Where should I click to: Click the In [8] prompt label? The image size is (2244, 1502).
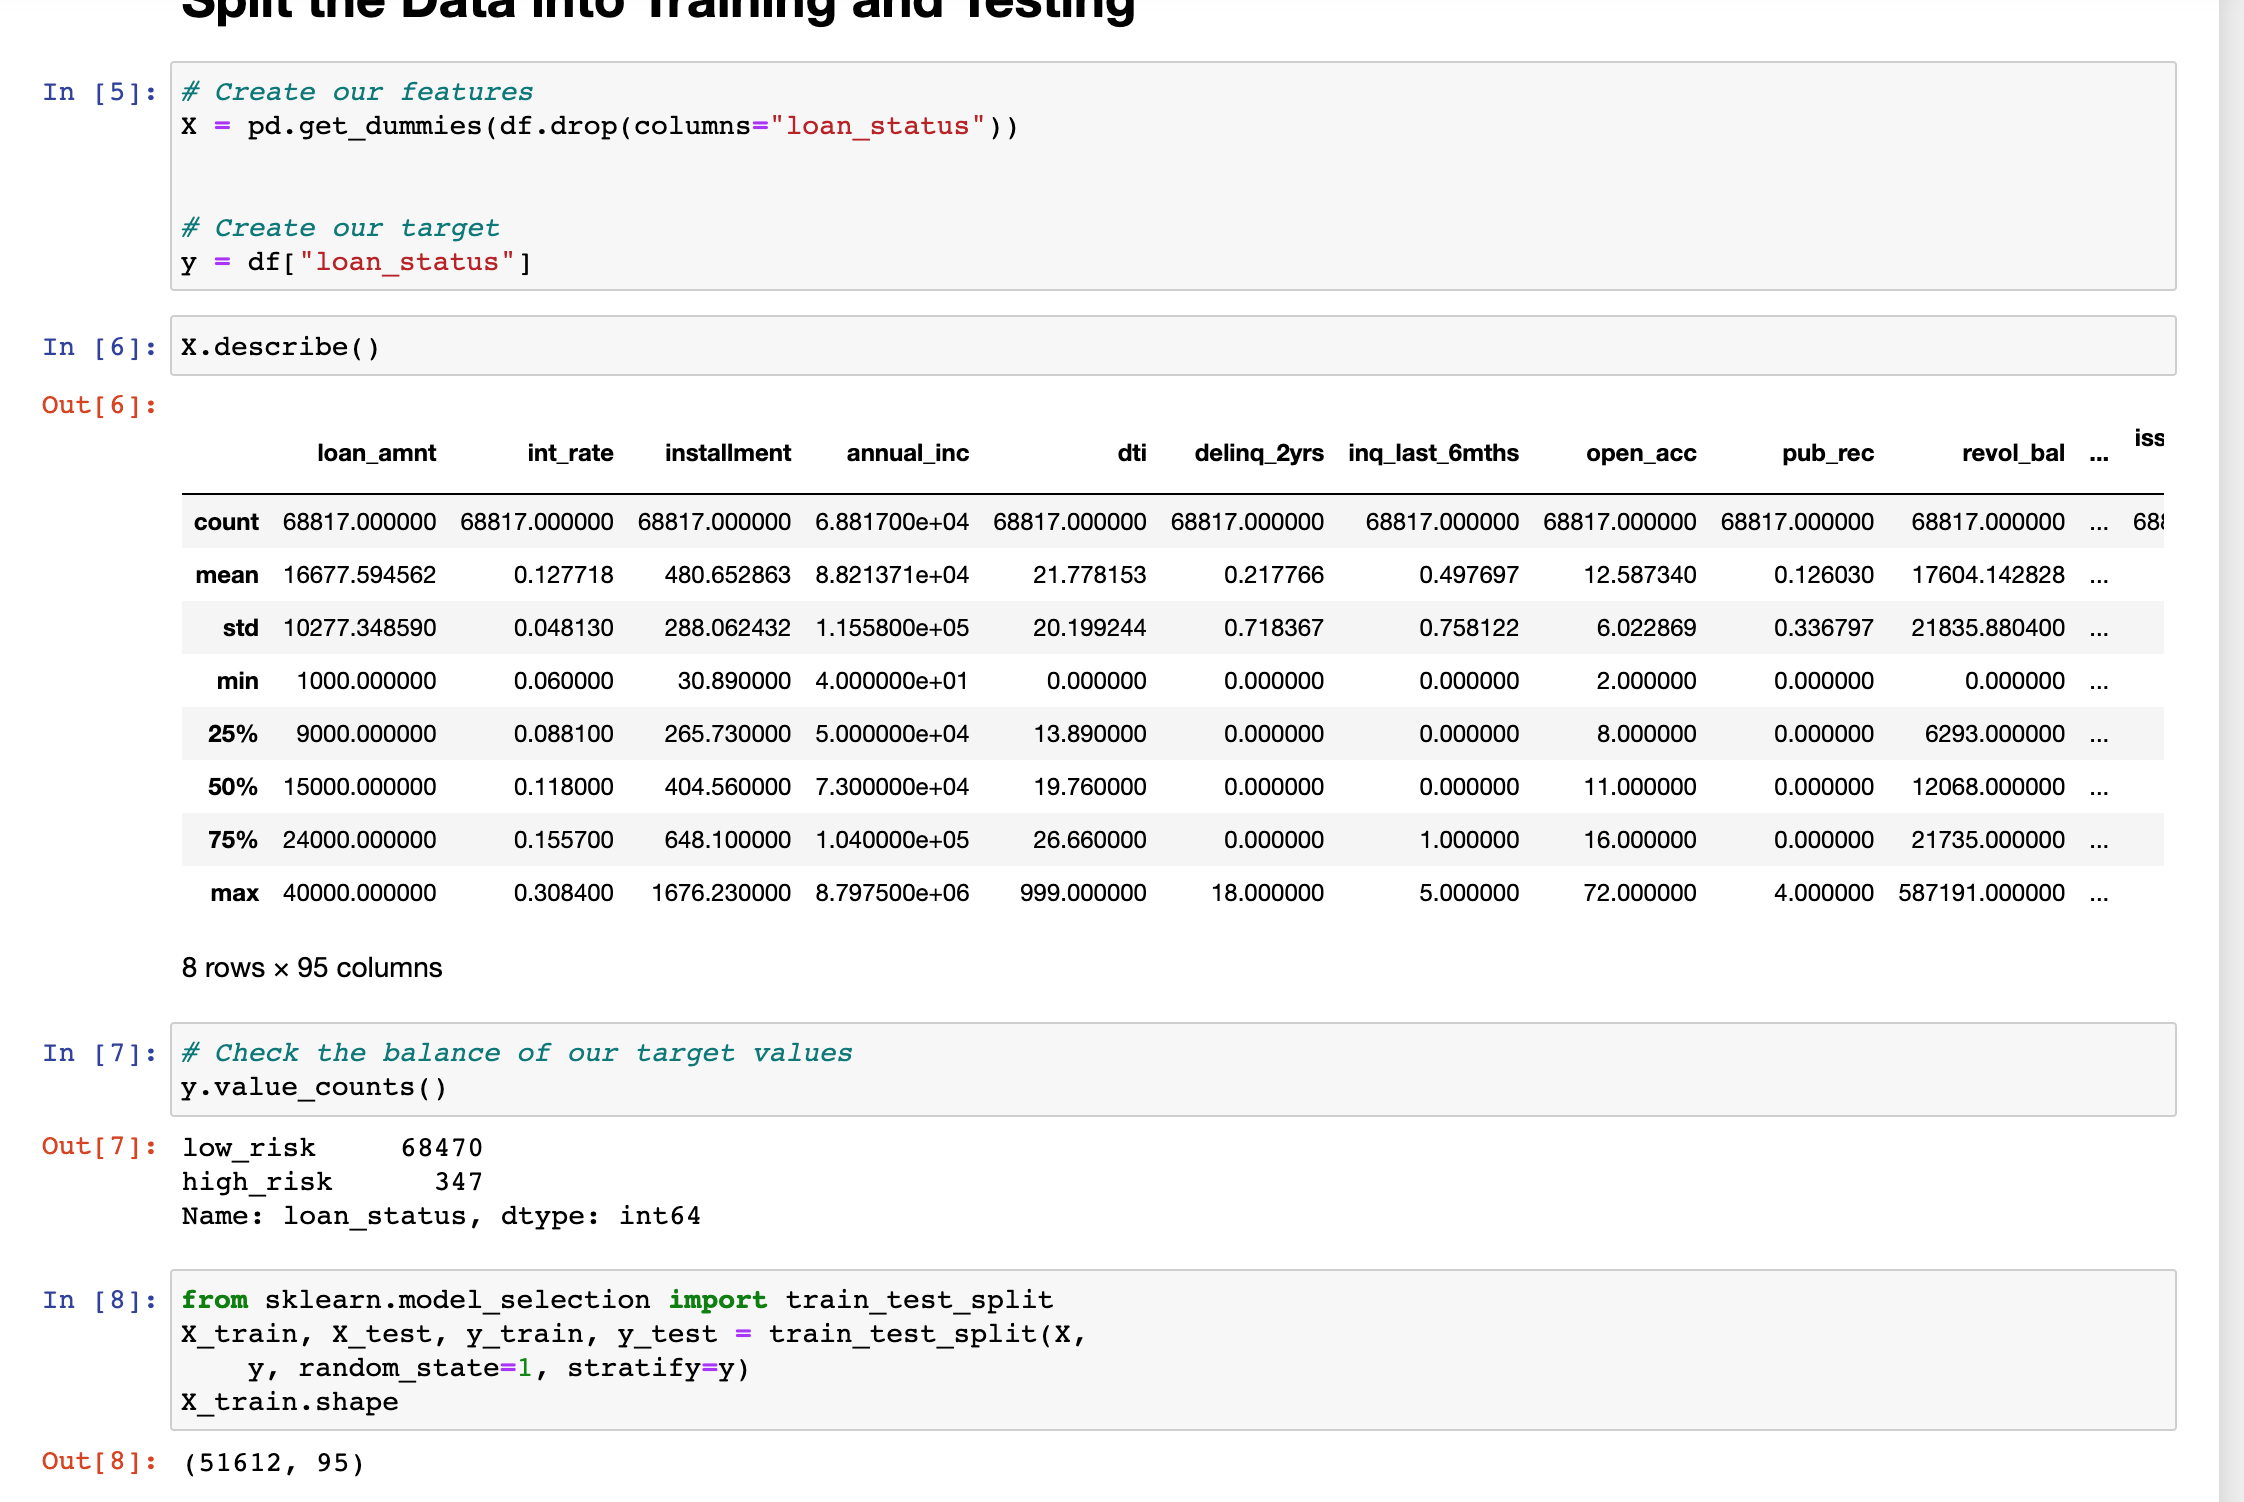click(x=100, y=1300)
